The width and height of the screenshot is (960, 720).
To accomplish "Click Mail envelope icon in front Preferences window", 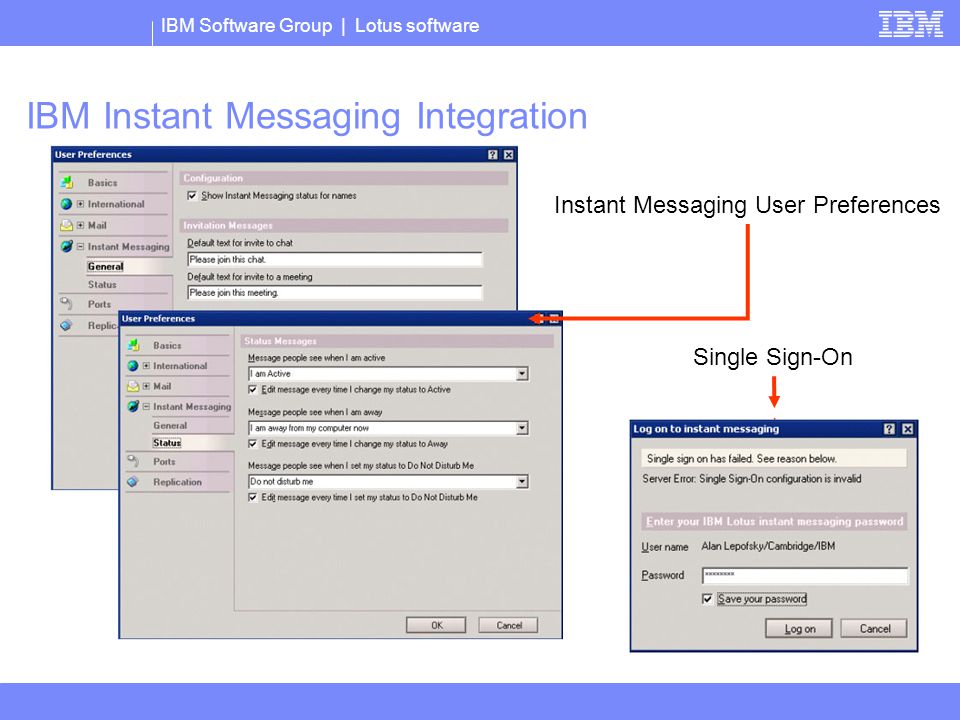I will point(133,386).
